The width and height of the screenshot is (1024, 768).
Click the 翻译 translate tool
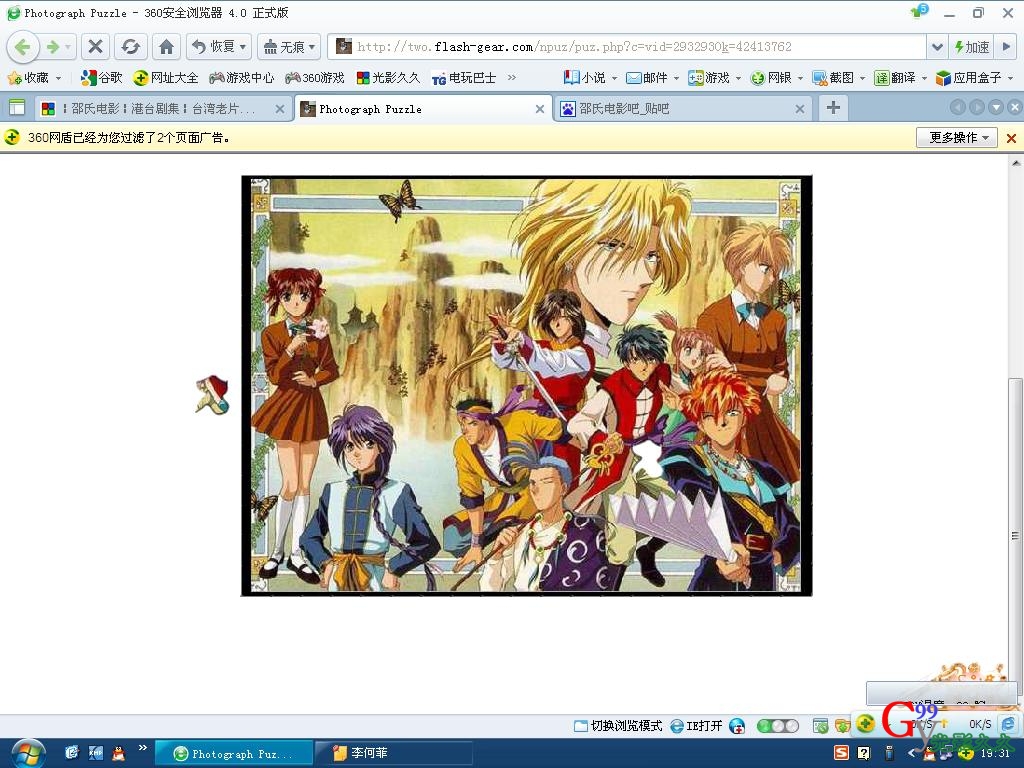point(895,78)
